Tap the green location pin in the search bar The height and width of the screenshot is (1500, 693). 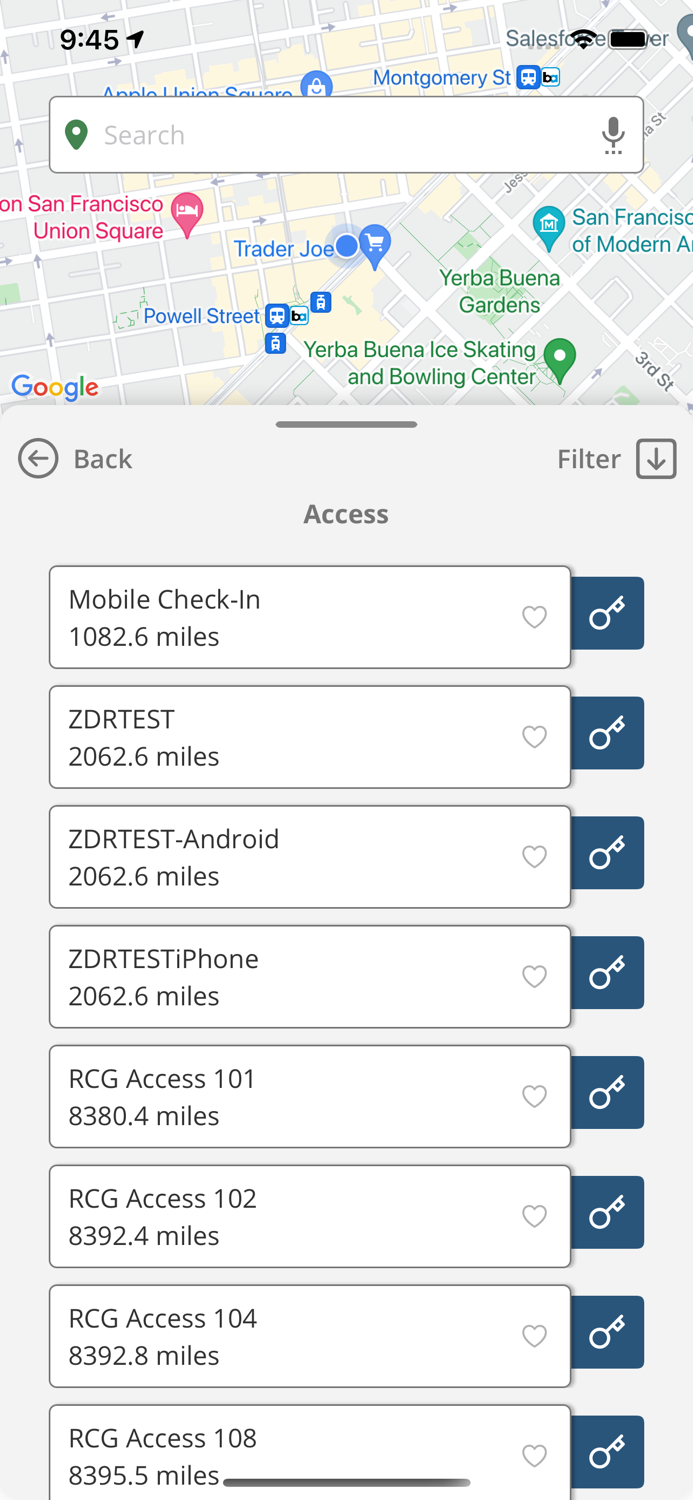click(76, 135)
